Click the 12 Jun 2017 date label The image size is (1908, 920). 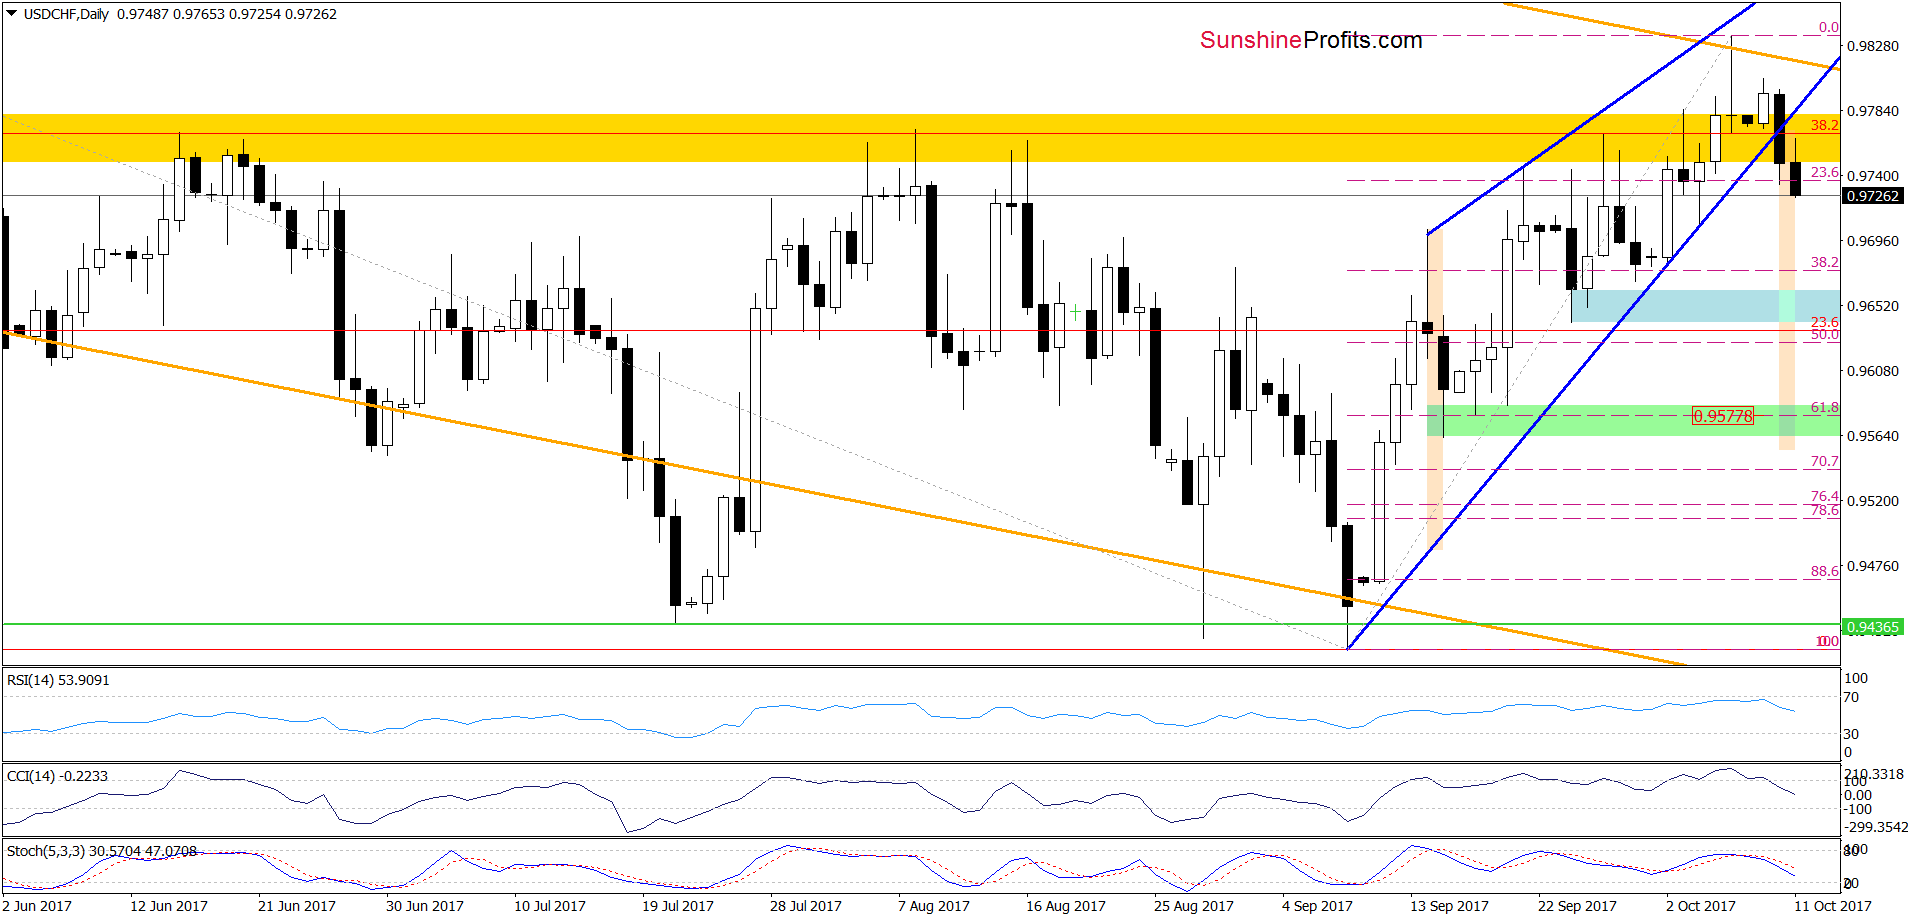(x=169, y=906)
